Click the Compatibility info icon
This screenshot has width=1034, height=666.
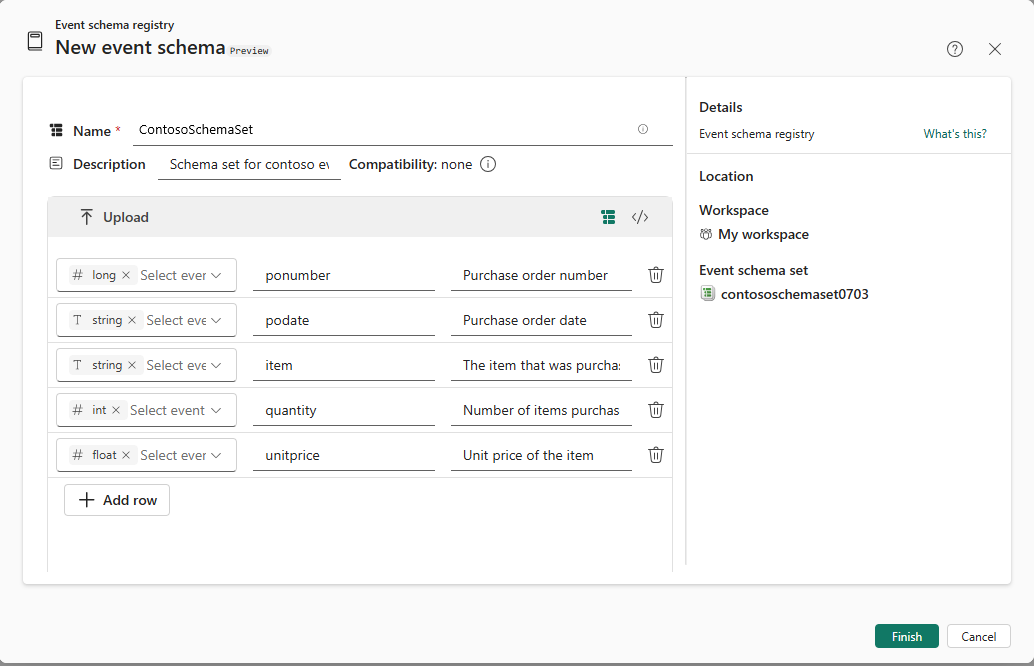[488, 165]
